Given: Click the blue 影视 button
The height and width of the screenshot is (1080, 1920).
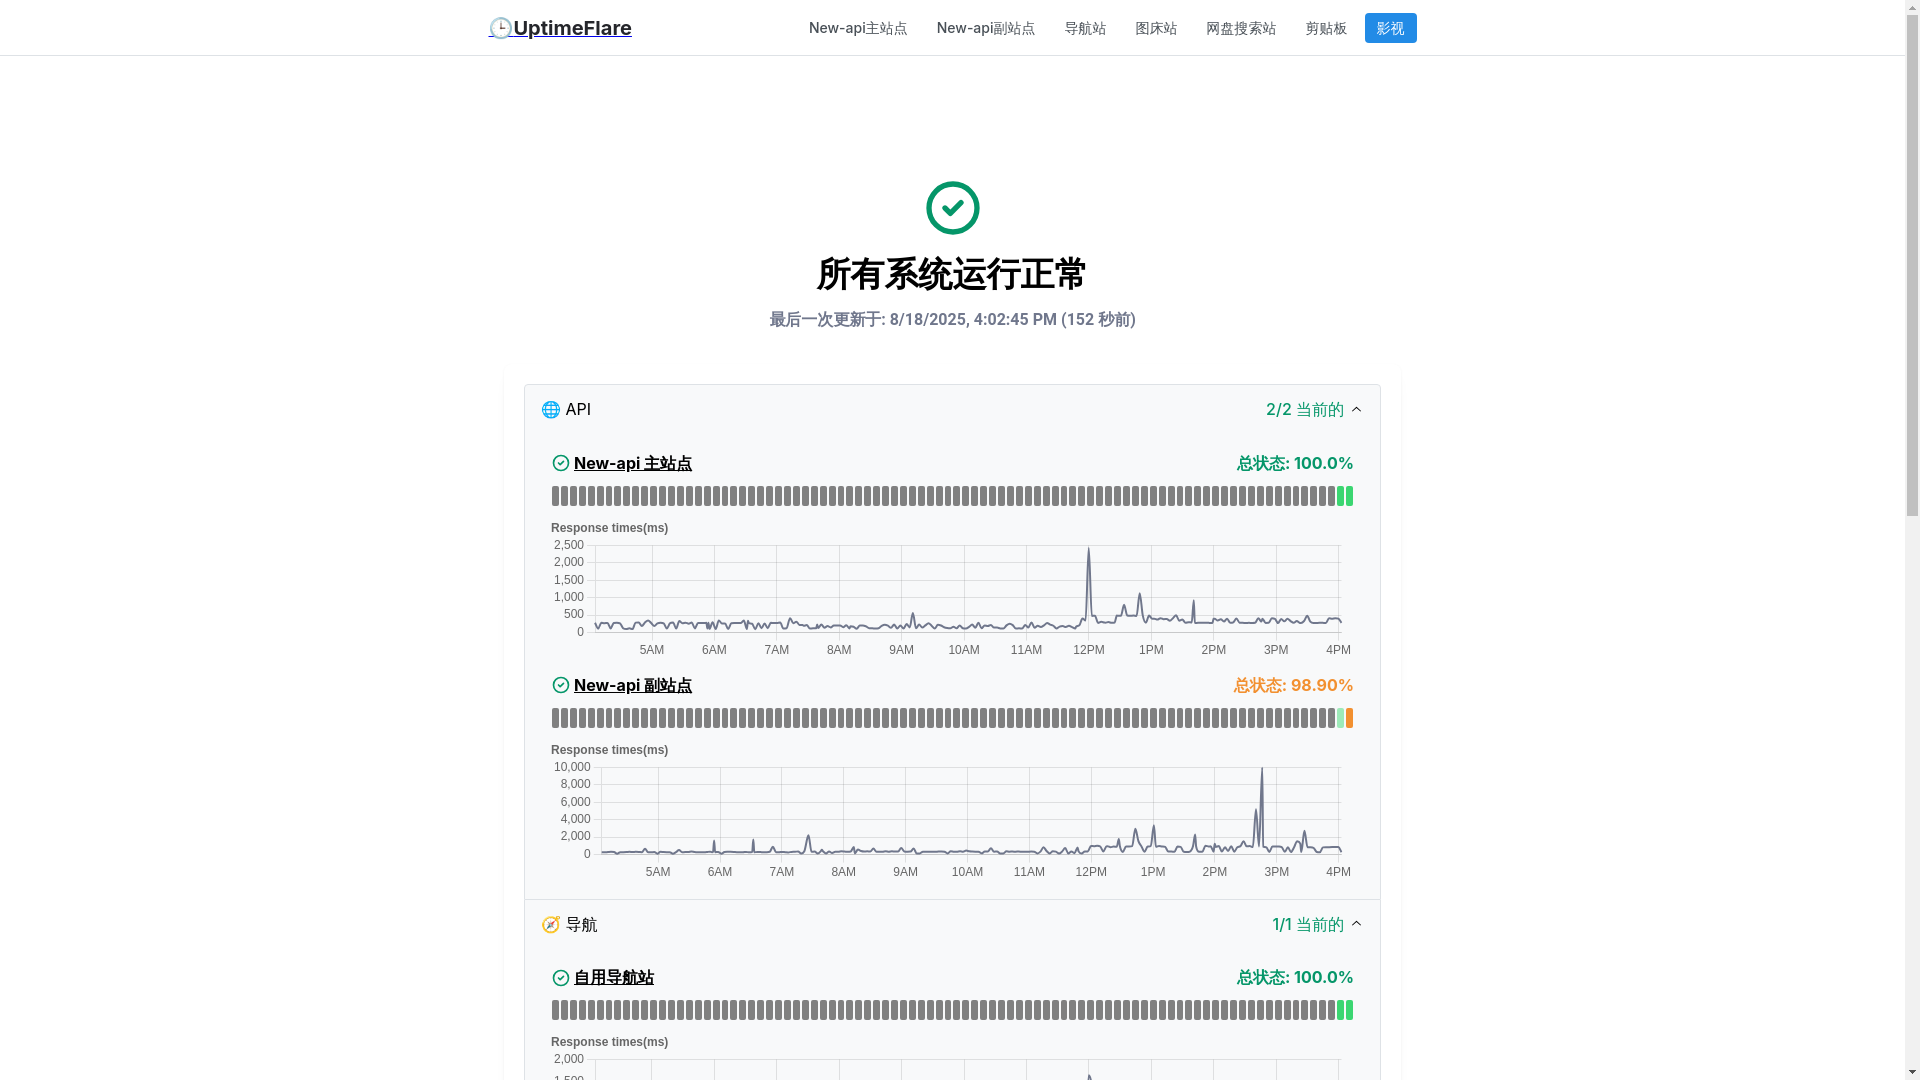Looking at the screenshot, I should (x=1390, y=28).
